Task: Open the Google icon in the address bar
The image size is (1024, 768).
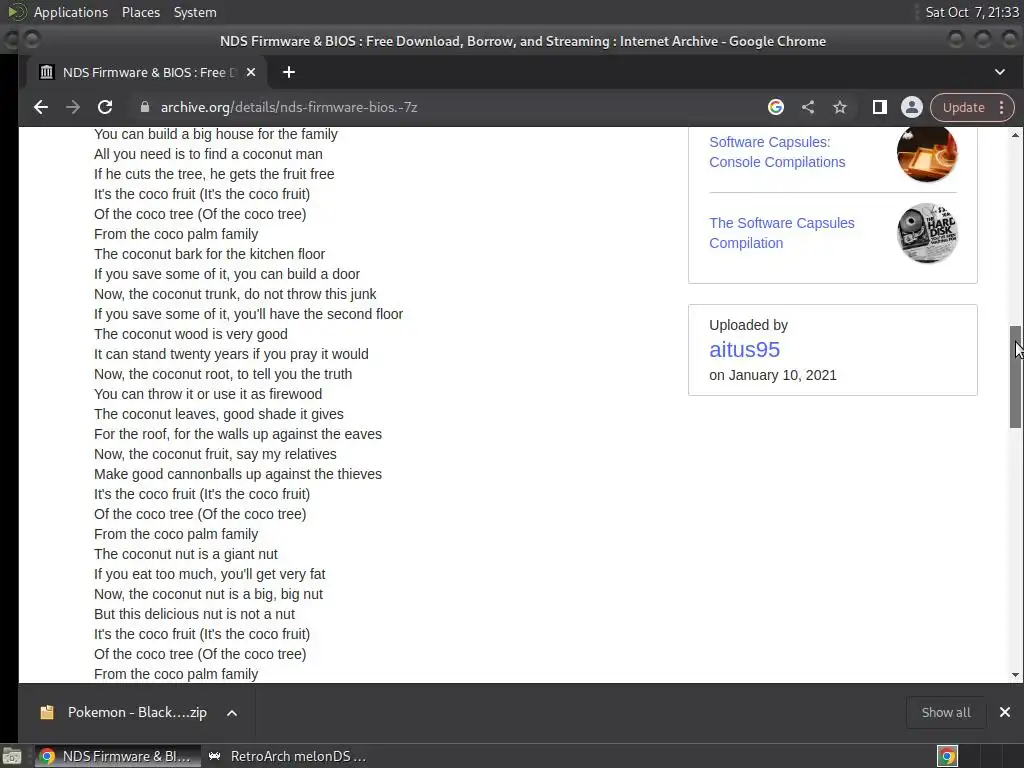Action: click(x=776, y=107)
